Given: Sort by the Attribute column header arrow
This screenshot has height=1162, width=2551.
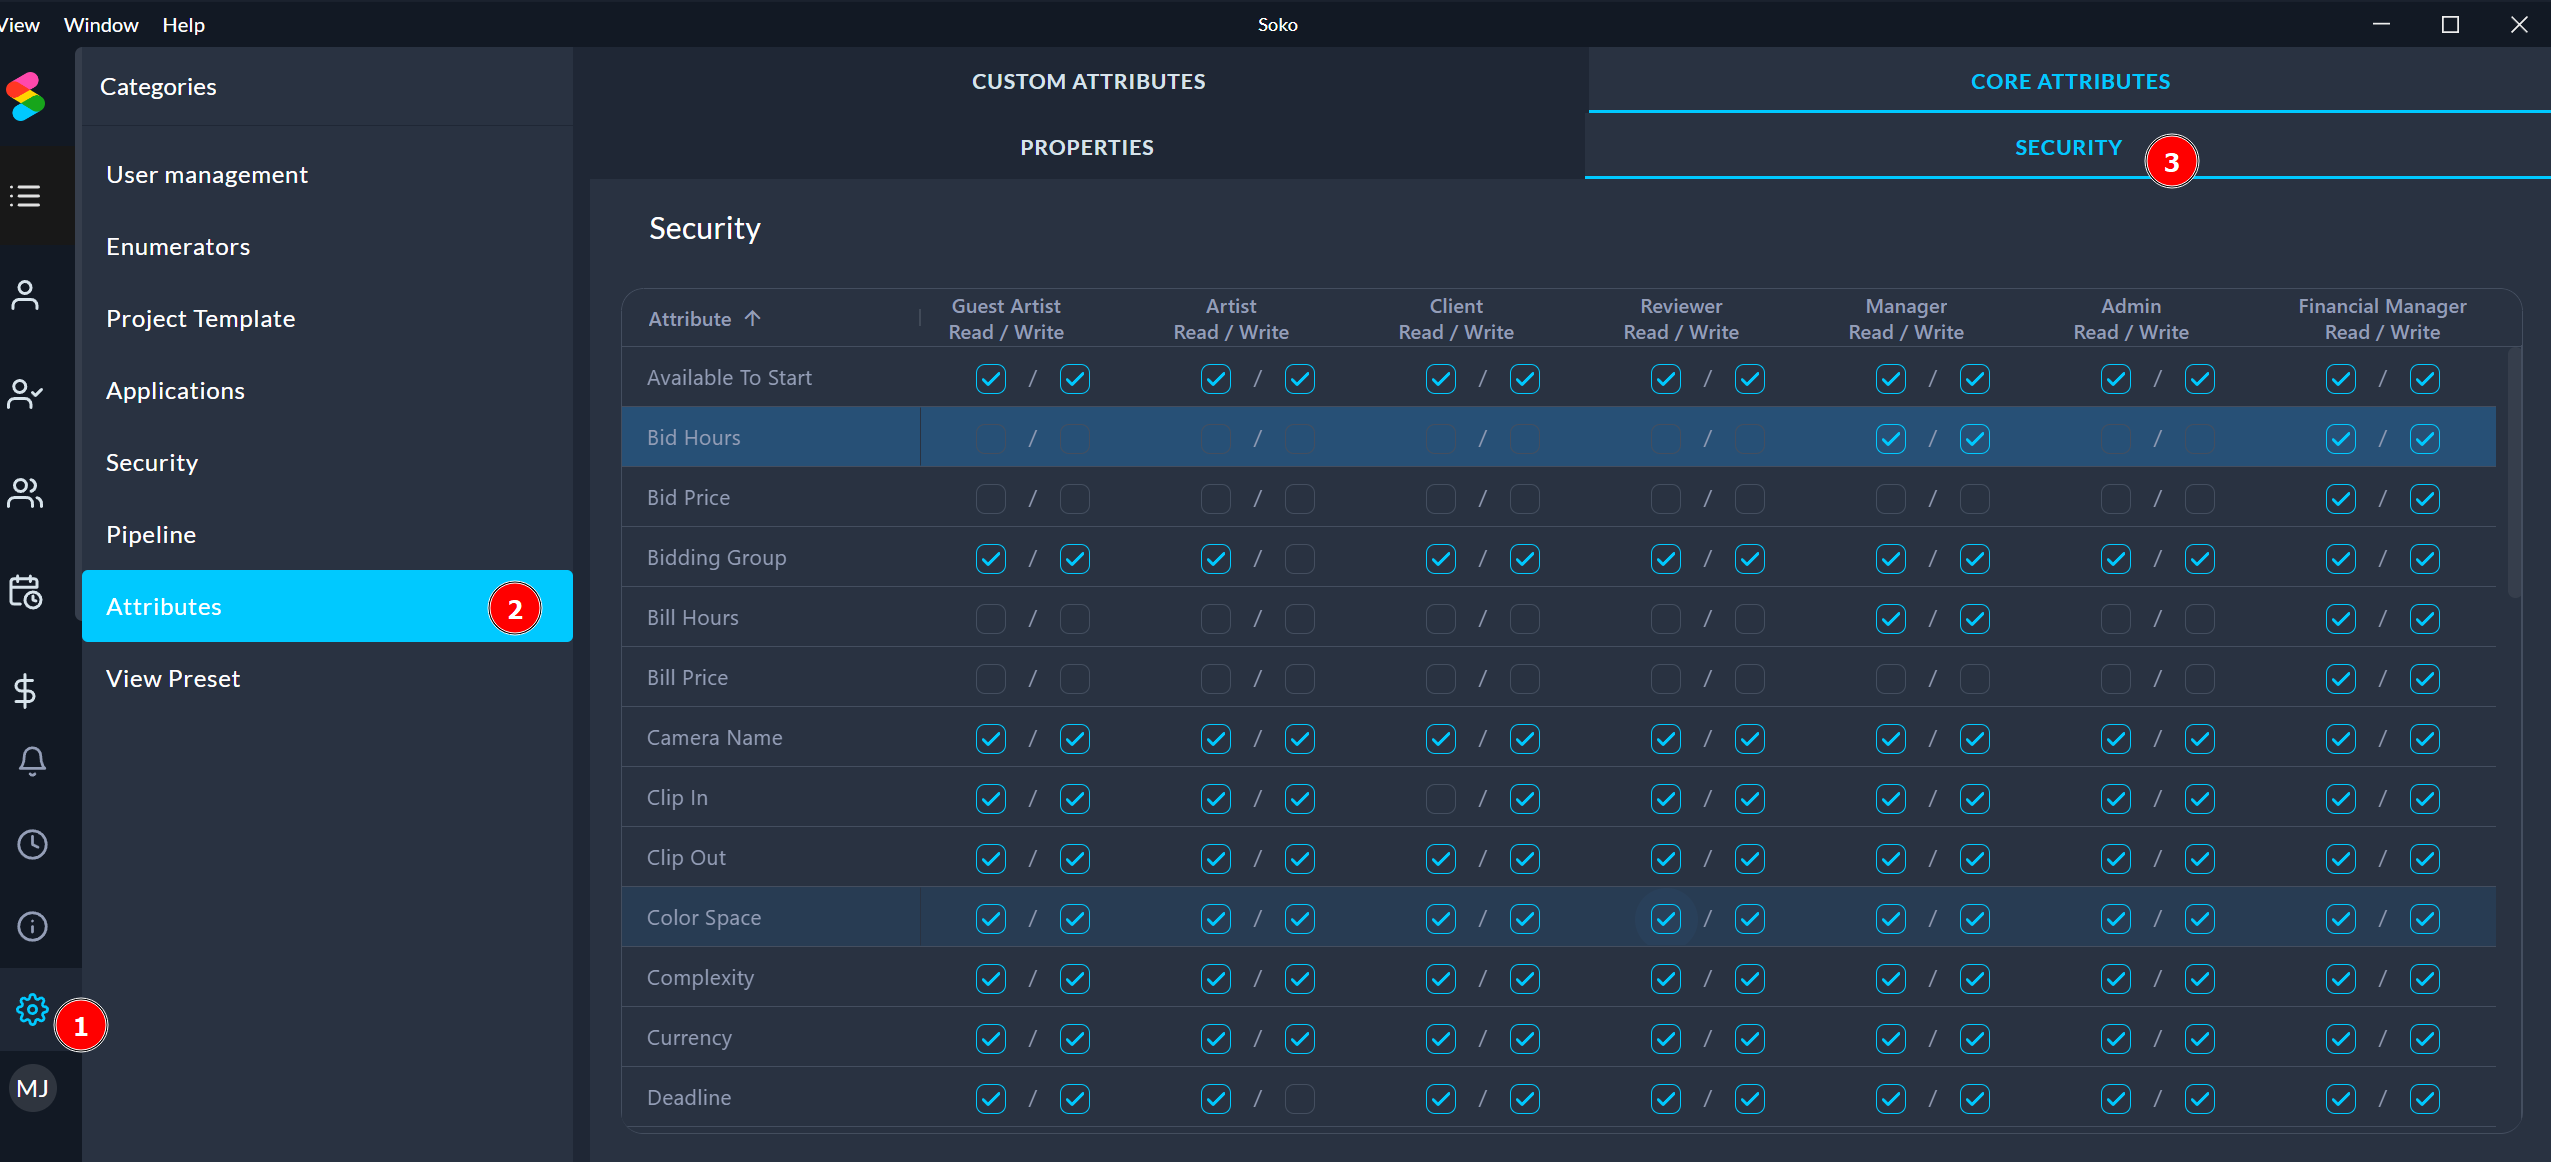Looking at the screenshot, I should pos(752,319).
